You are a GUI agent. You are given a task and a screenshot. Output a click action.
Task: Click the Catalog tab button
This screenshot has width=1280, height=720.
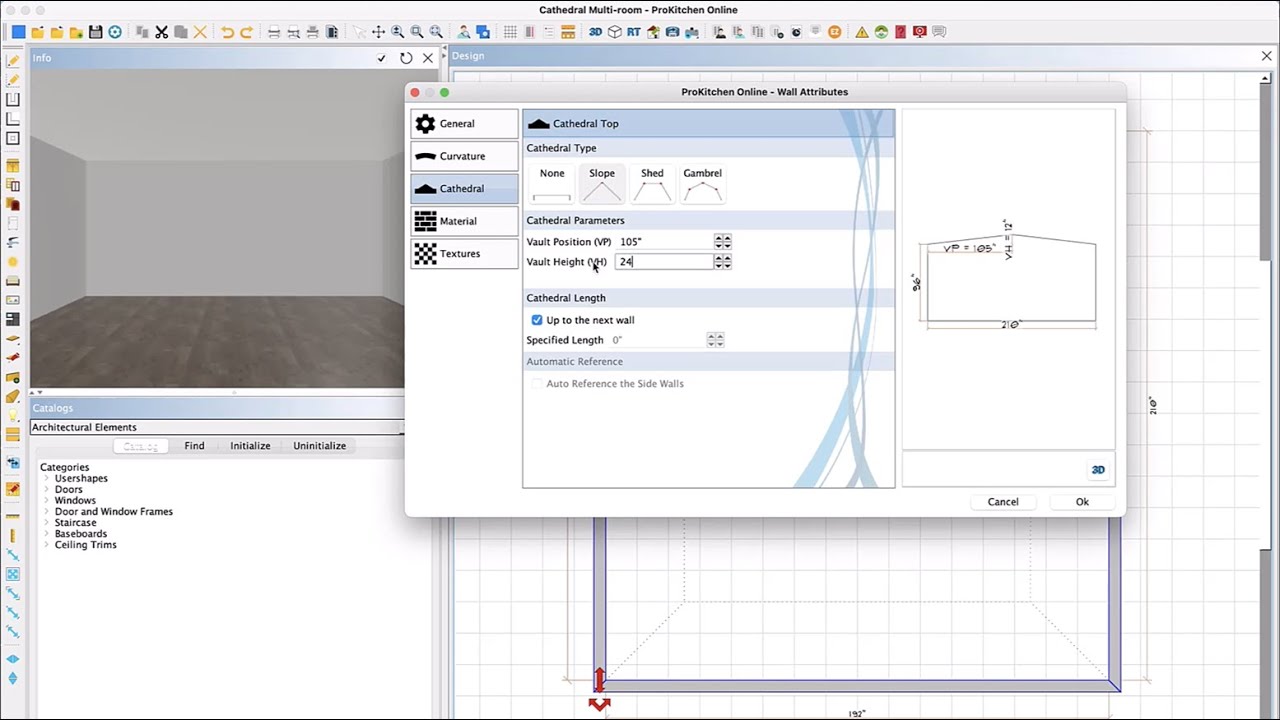coord(141,446)
